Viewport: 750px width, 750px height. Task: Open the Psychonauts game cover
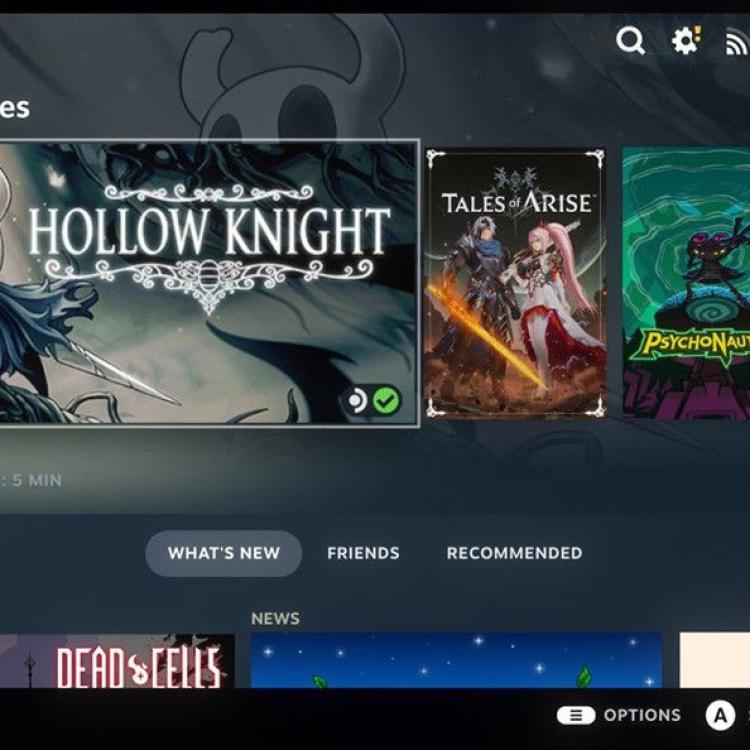686,283
